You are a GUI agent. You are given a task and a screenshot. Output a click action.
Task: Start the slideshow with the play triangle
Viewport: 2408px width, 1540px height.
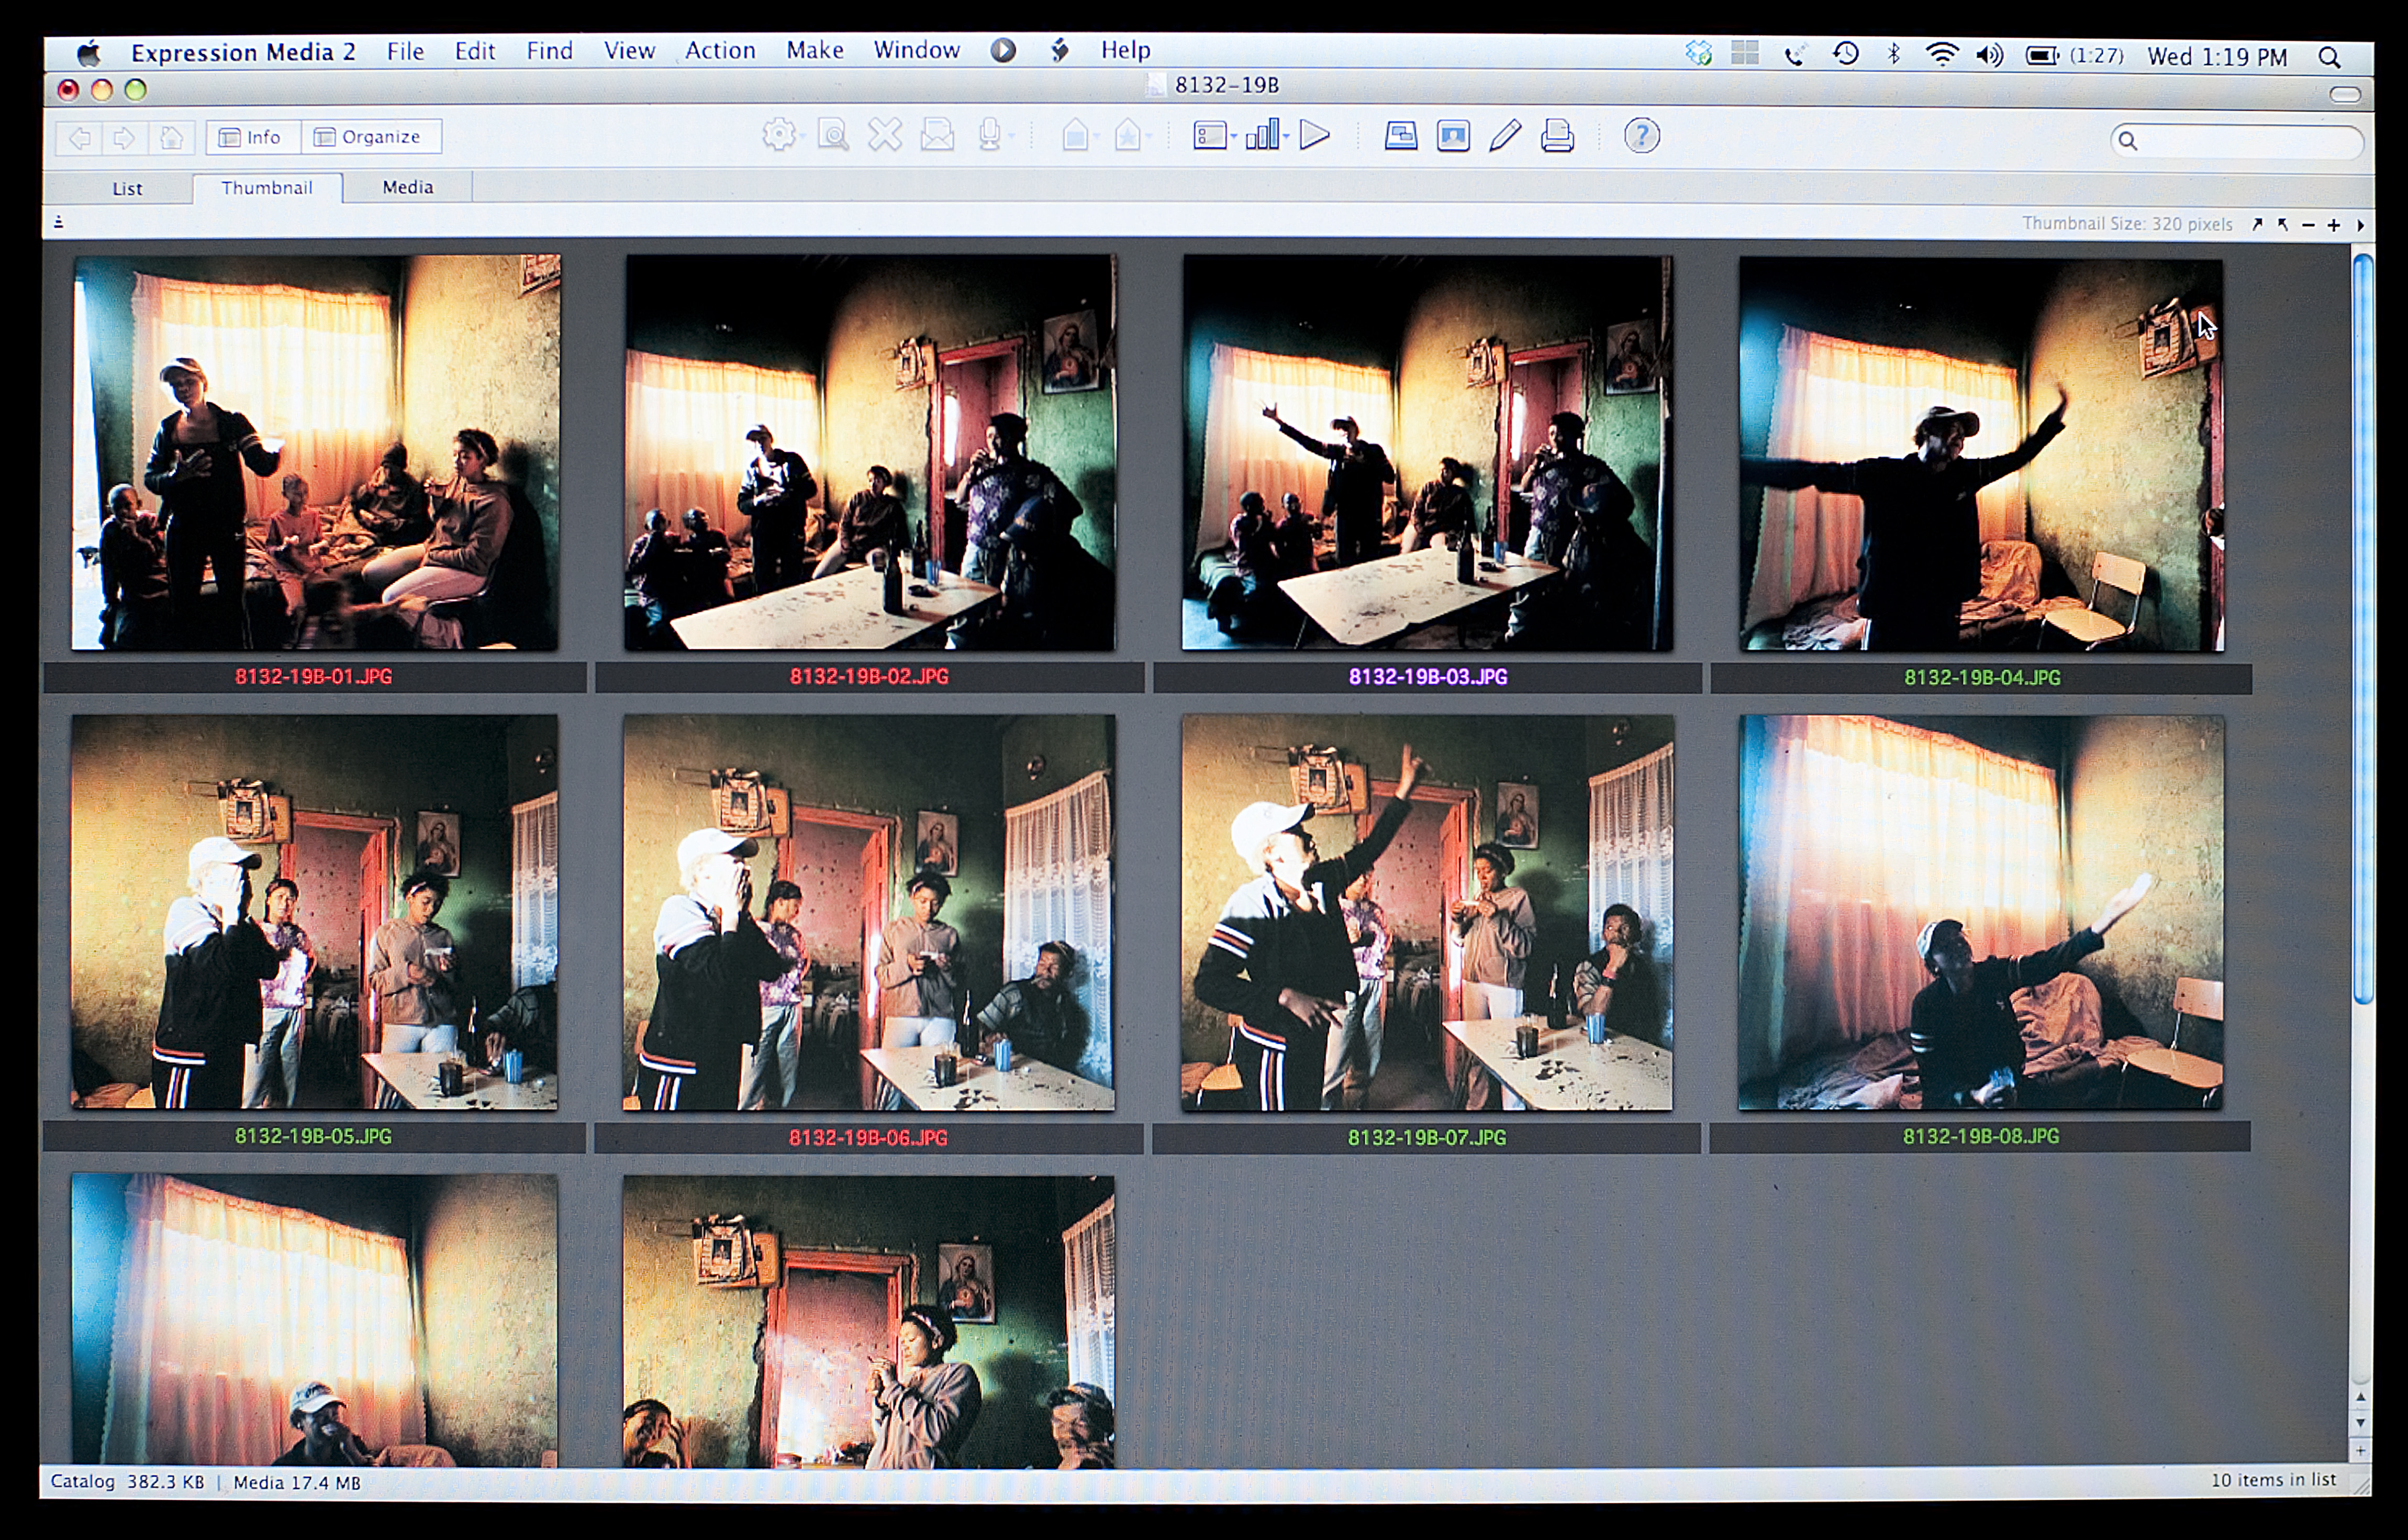pyautogui.click(x=1315, y=135)
